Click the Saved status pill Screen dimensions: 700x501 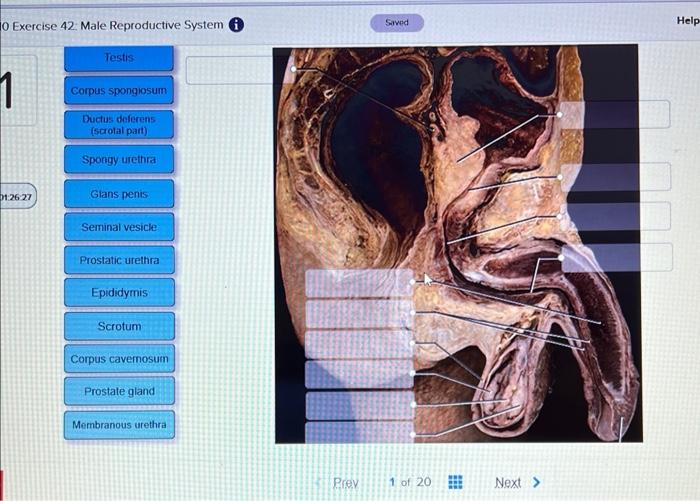(397, 22)
